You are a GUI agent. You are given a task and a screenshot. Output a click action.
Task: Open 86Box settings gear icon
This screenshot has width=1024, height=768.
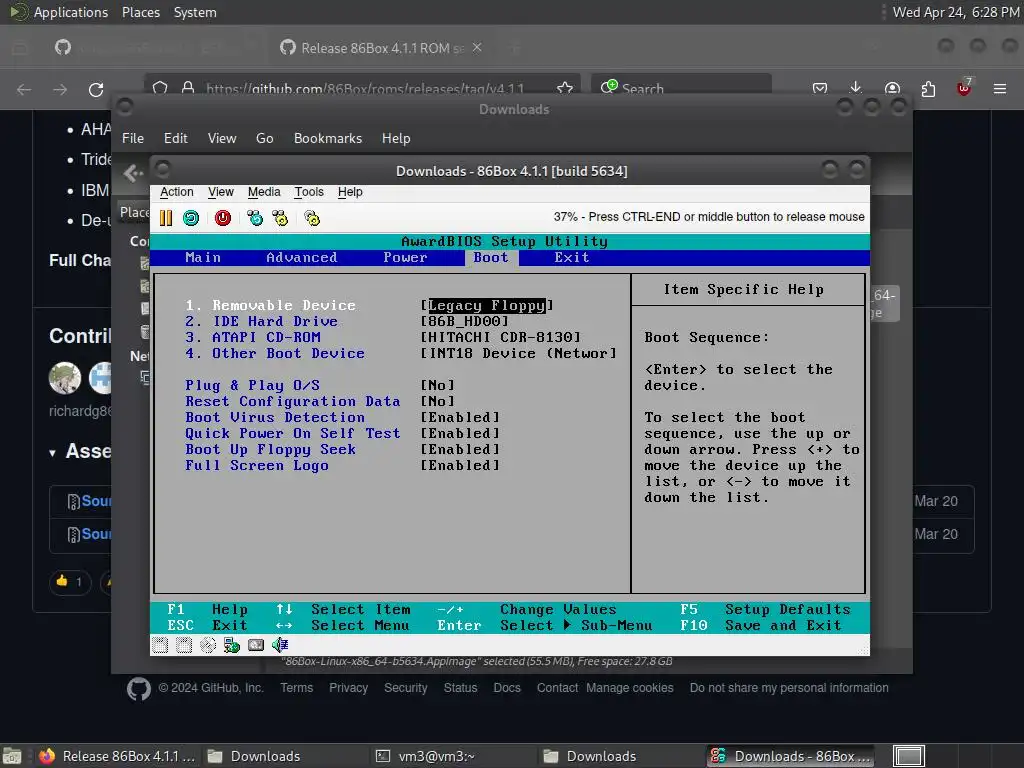tap(312, 218)
